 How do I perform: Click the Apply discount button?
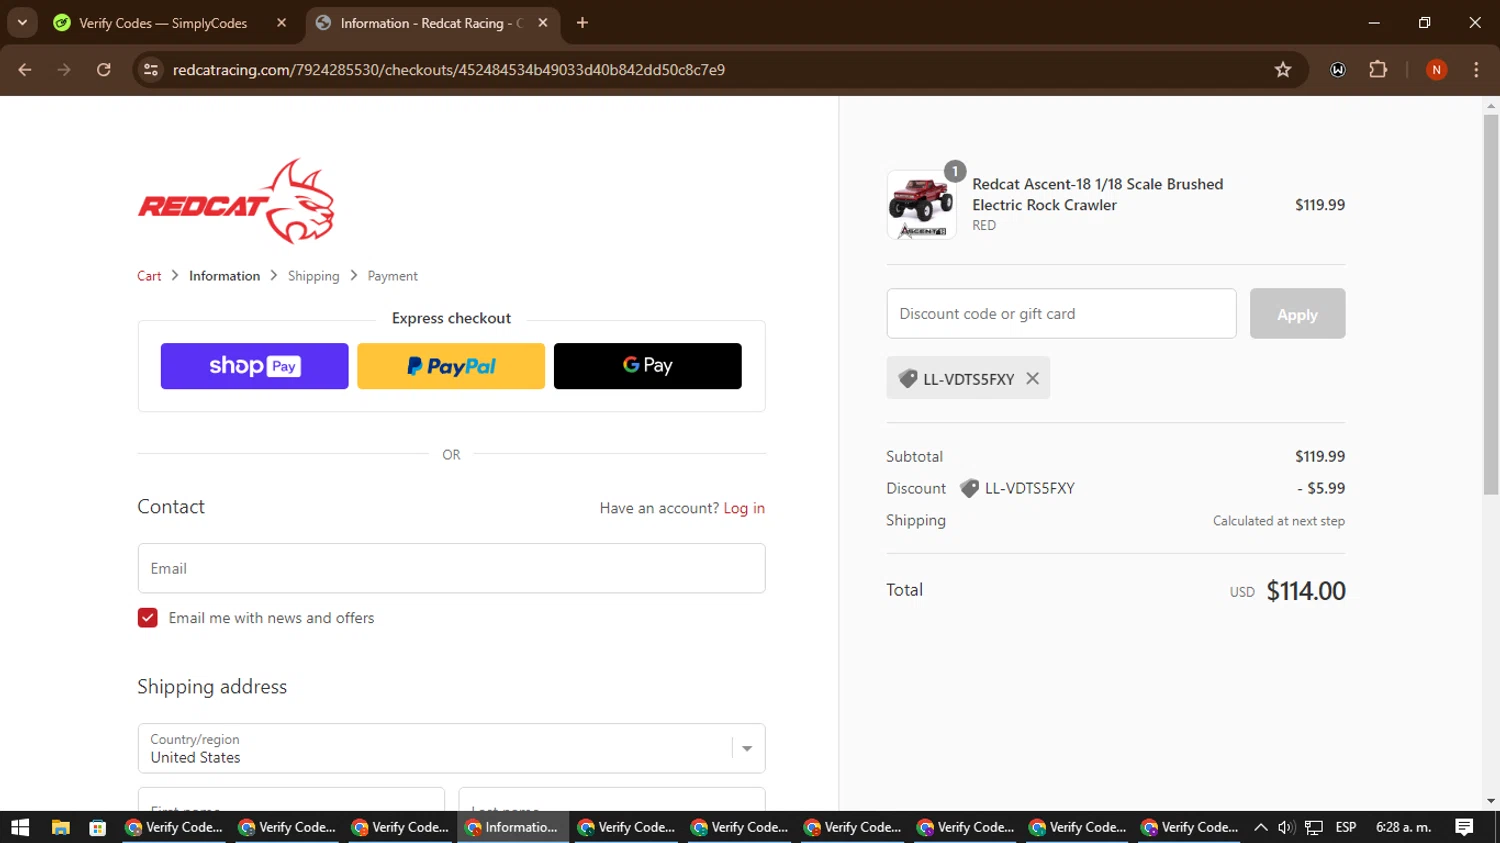coord(1297,314)
